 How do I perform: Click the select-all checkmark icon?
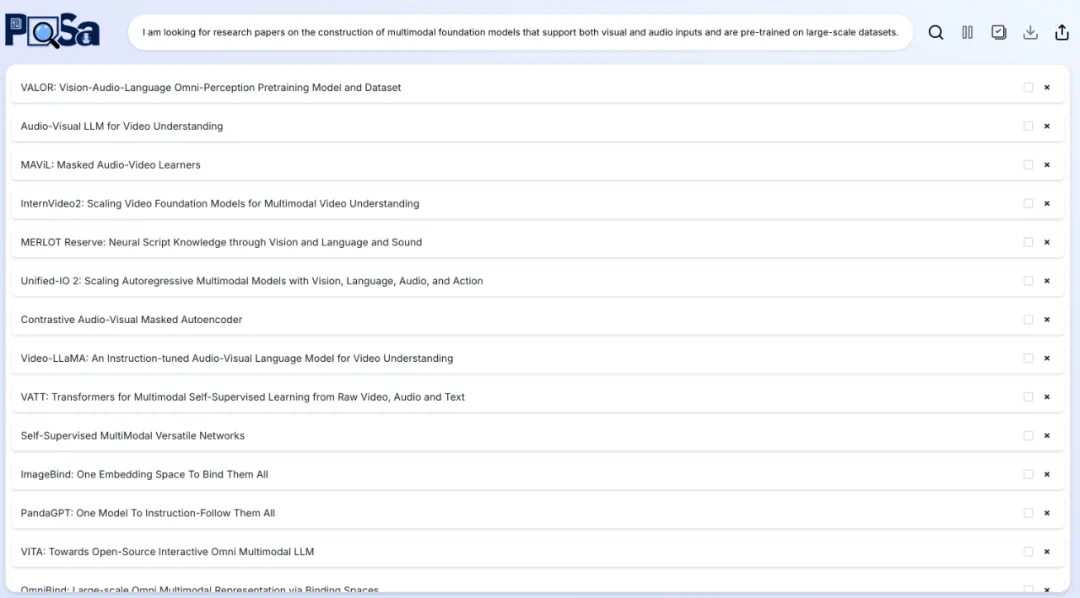click(998, 32)
